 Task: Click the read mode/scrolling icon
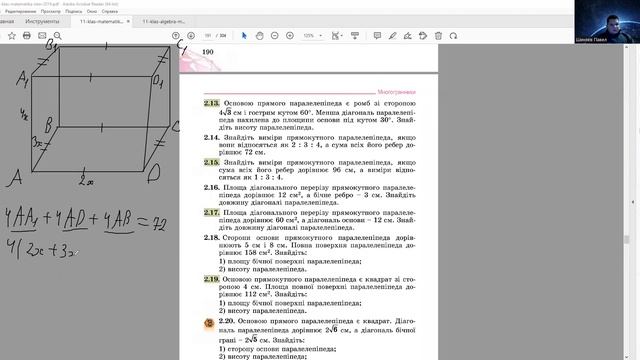(x=355, y=36)
